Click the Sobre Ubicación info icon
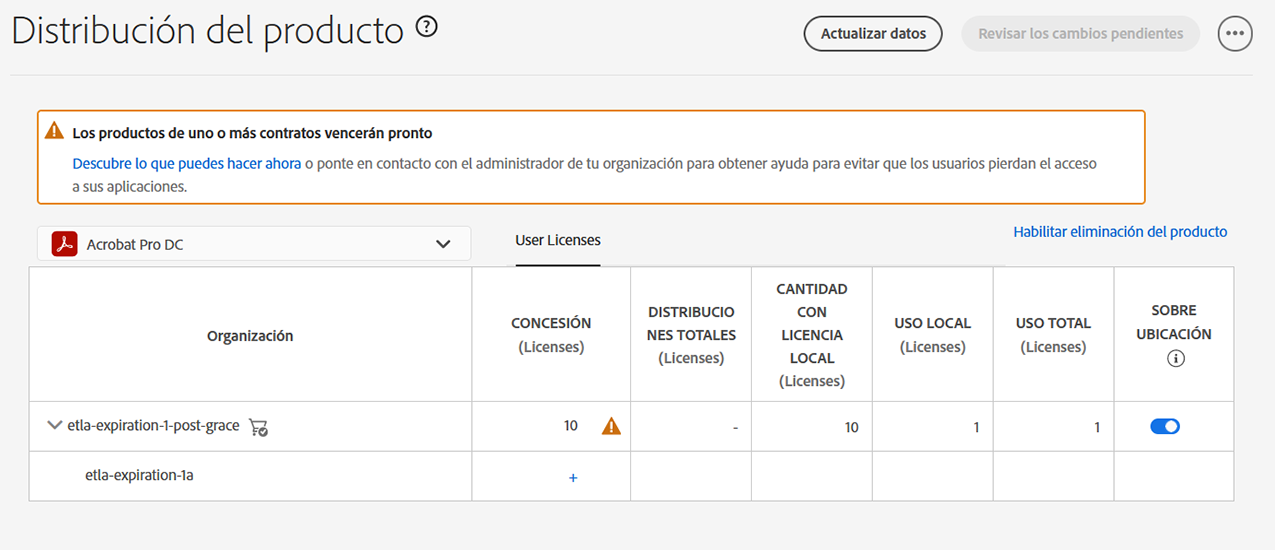 pos(1175,359)
